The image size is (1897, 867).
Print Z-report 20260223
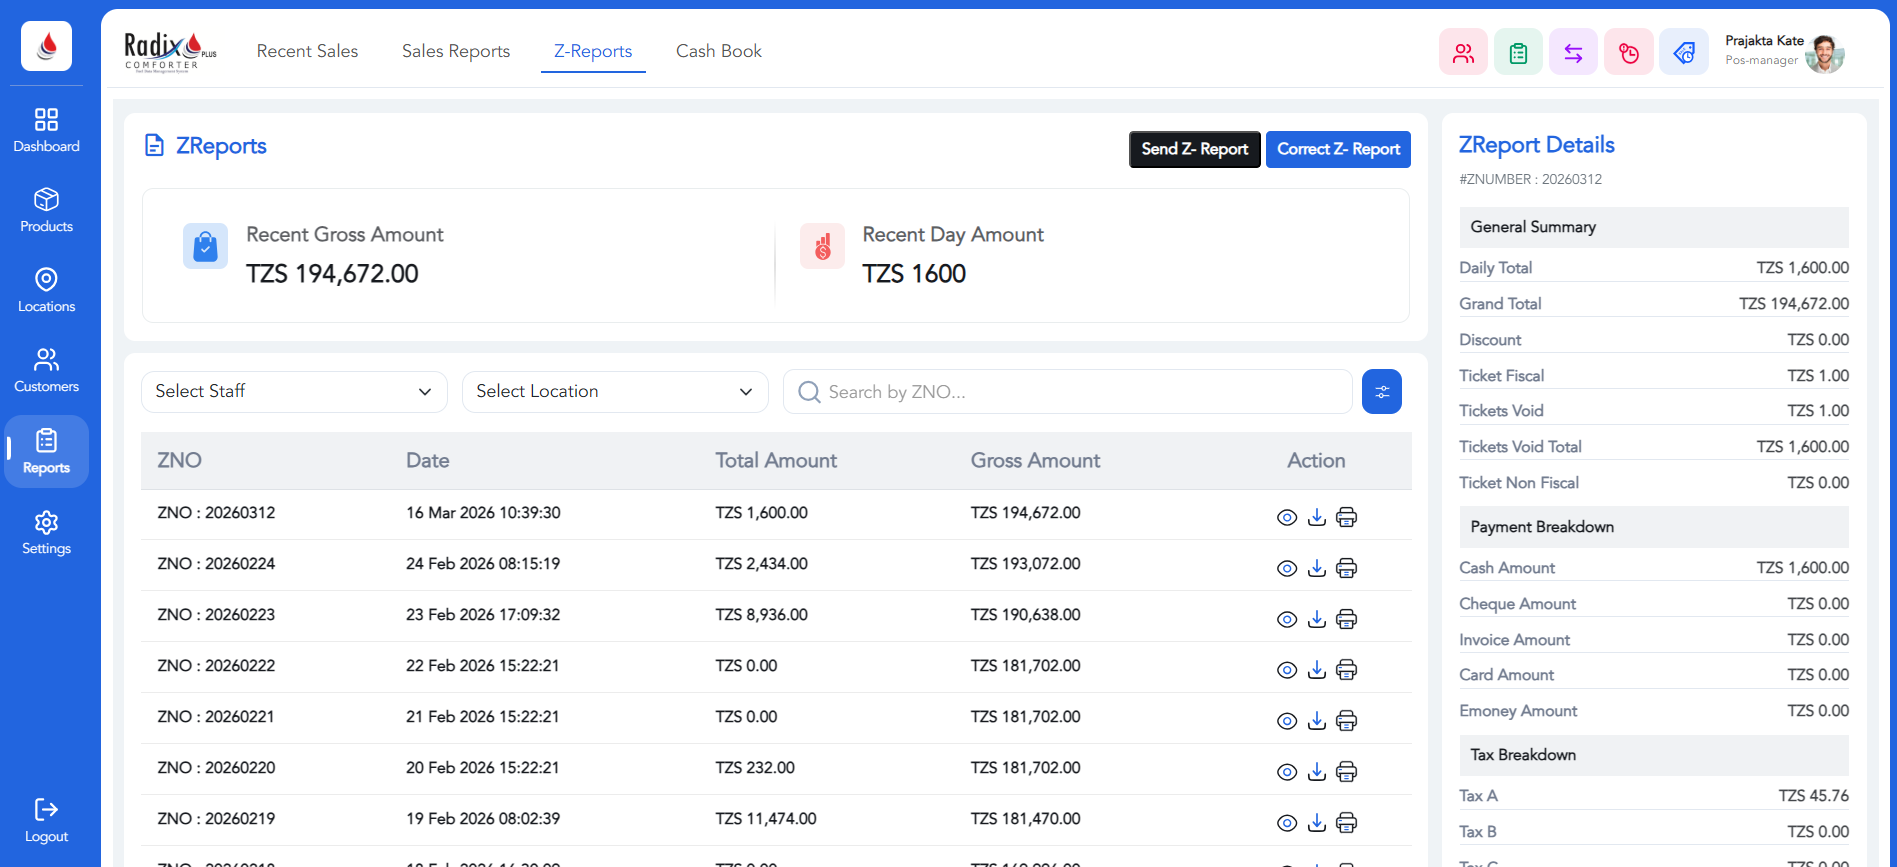coord(1346,619)
